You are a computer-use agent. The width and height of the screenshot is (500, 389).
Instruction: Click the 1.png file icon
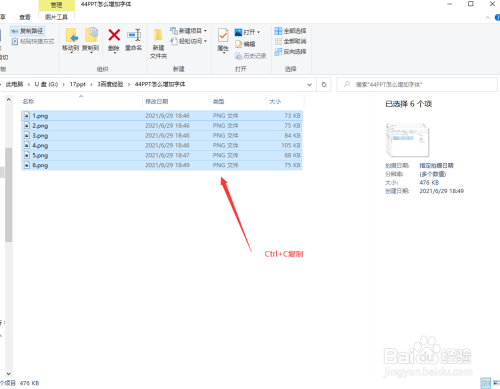[27, 116]
